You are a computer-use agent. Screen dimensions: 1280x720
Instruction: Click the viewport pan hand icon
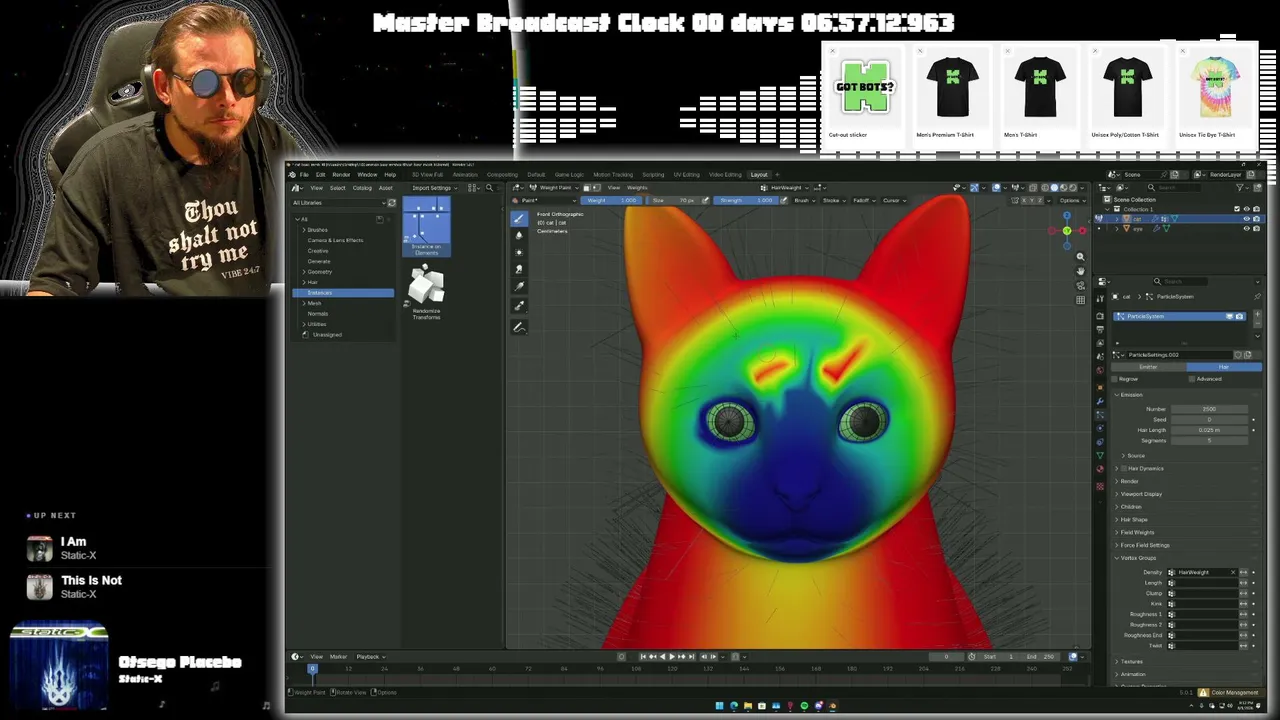point(1080,271)
